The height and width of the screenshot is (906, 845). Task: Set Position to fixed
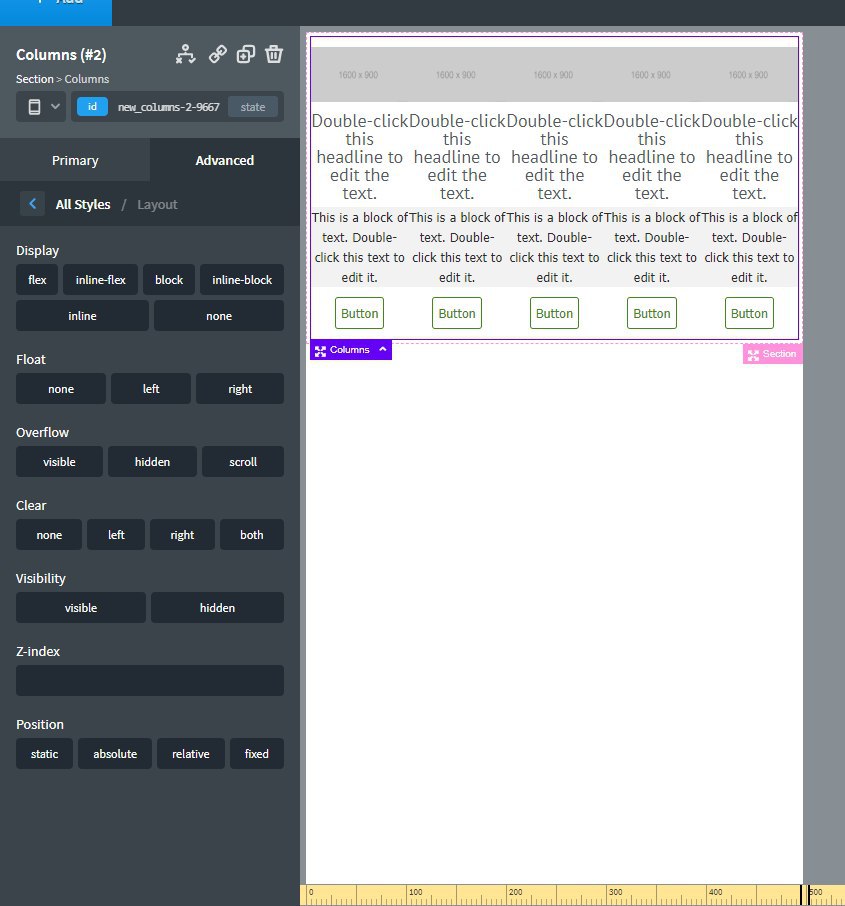[257, 753]
